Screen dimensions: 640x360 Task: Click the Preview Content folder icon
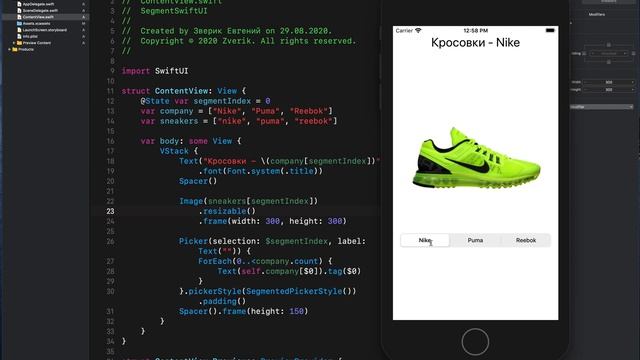(x=19, y=43)
